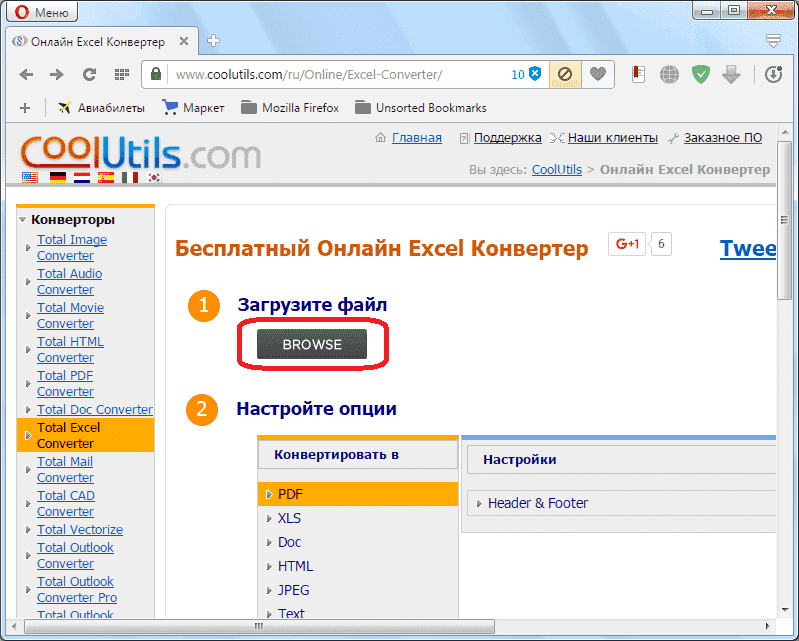Screen dimensions: 799x641
Task: Go forward with the forward arrow
Action: click(57, 75)
